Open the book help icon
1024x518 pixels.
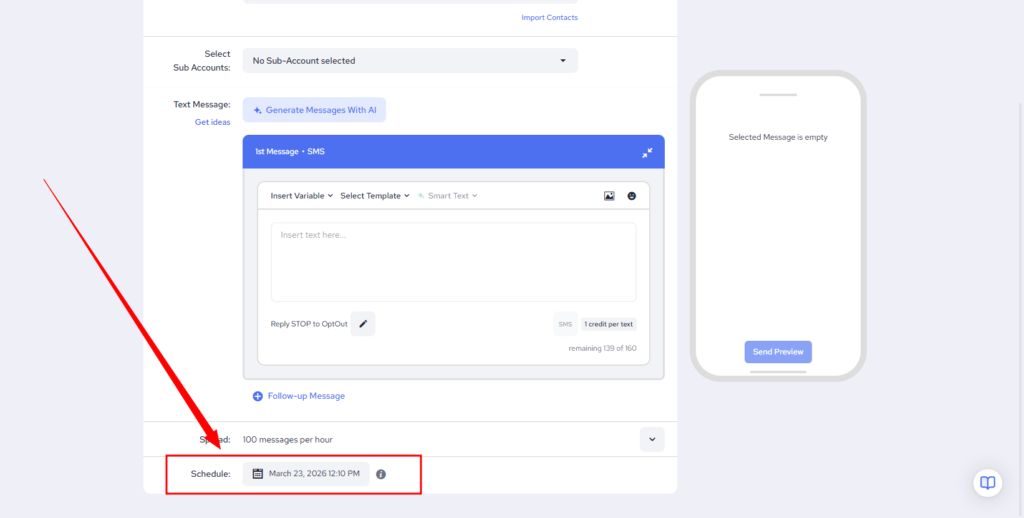click(x=987, y=483)
